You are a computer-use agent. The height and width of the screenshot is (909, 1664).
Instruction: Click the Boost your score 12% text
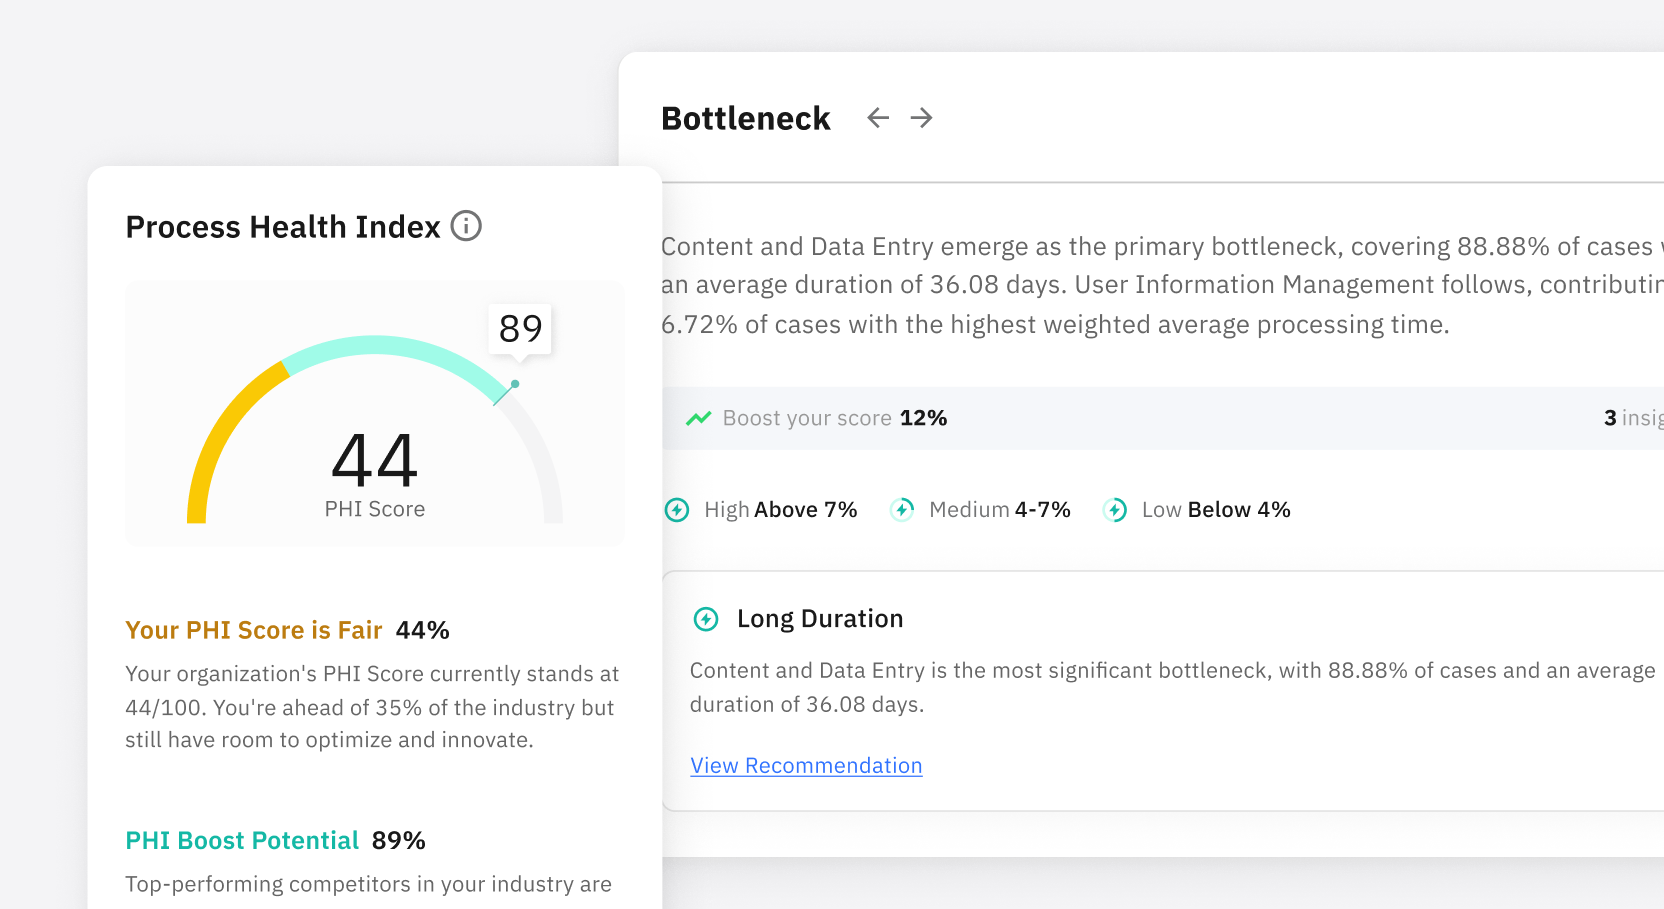click(835, 418)
